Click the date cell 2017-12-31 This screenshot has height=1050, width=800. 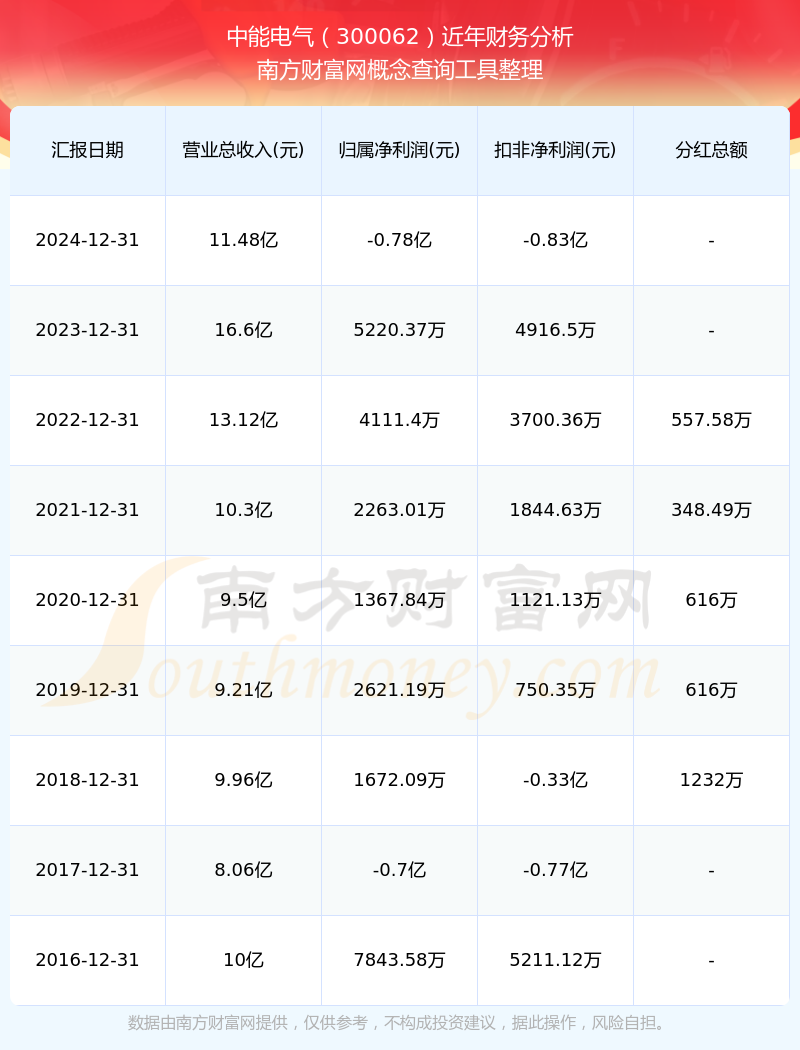coord(88,870)
